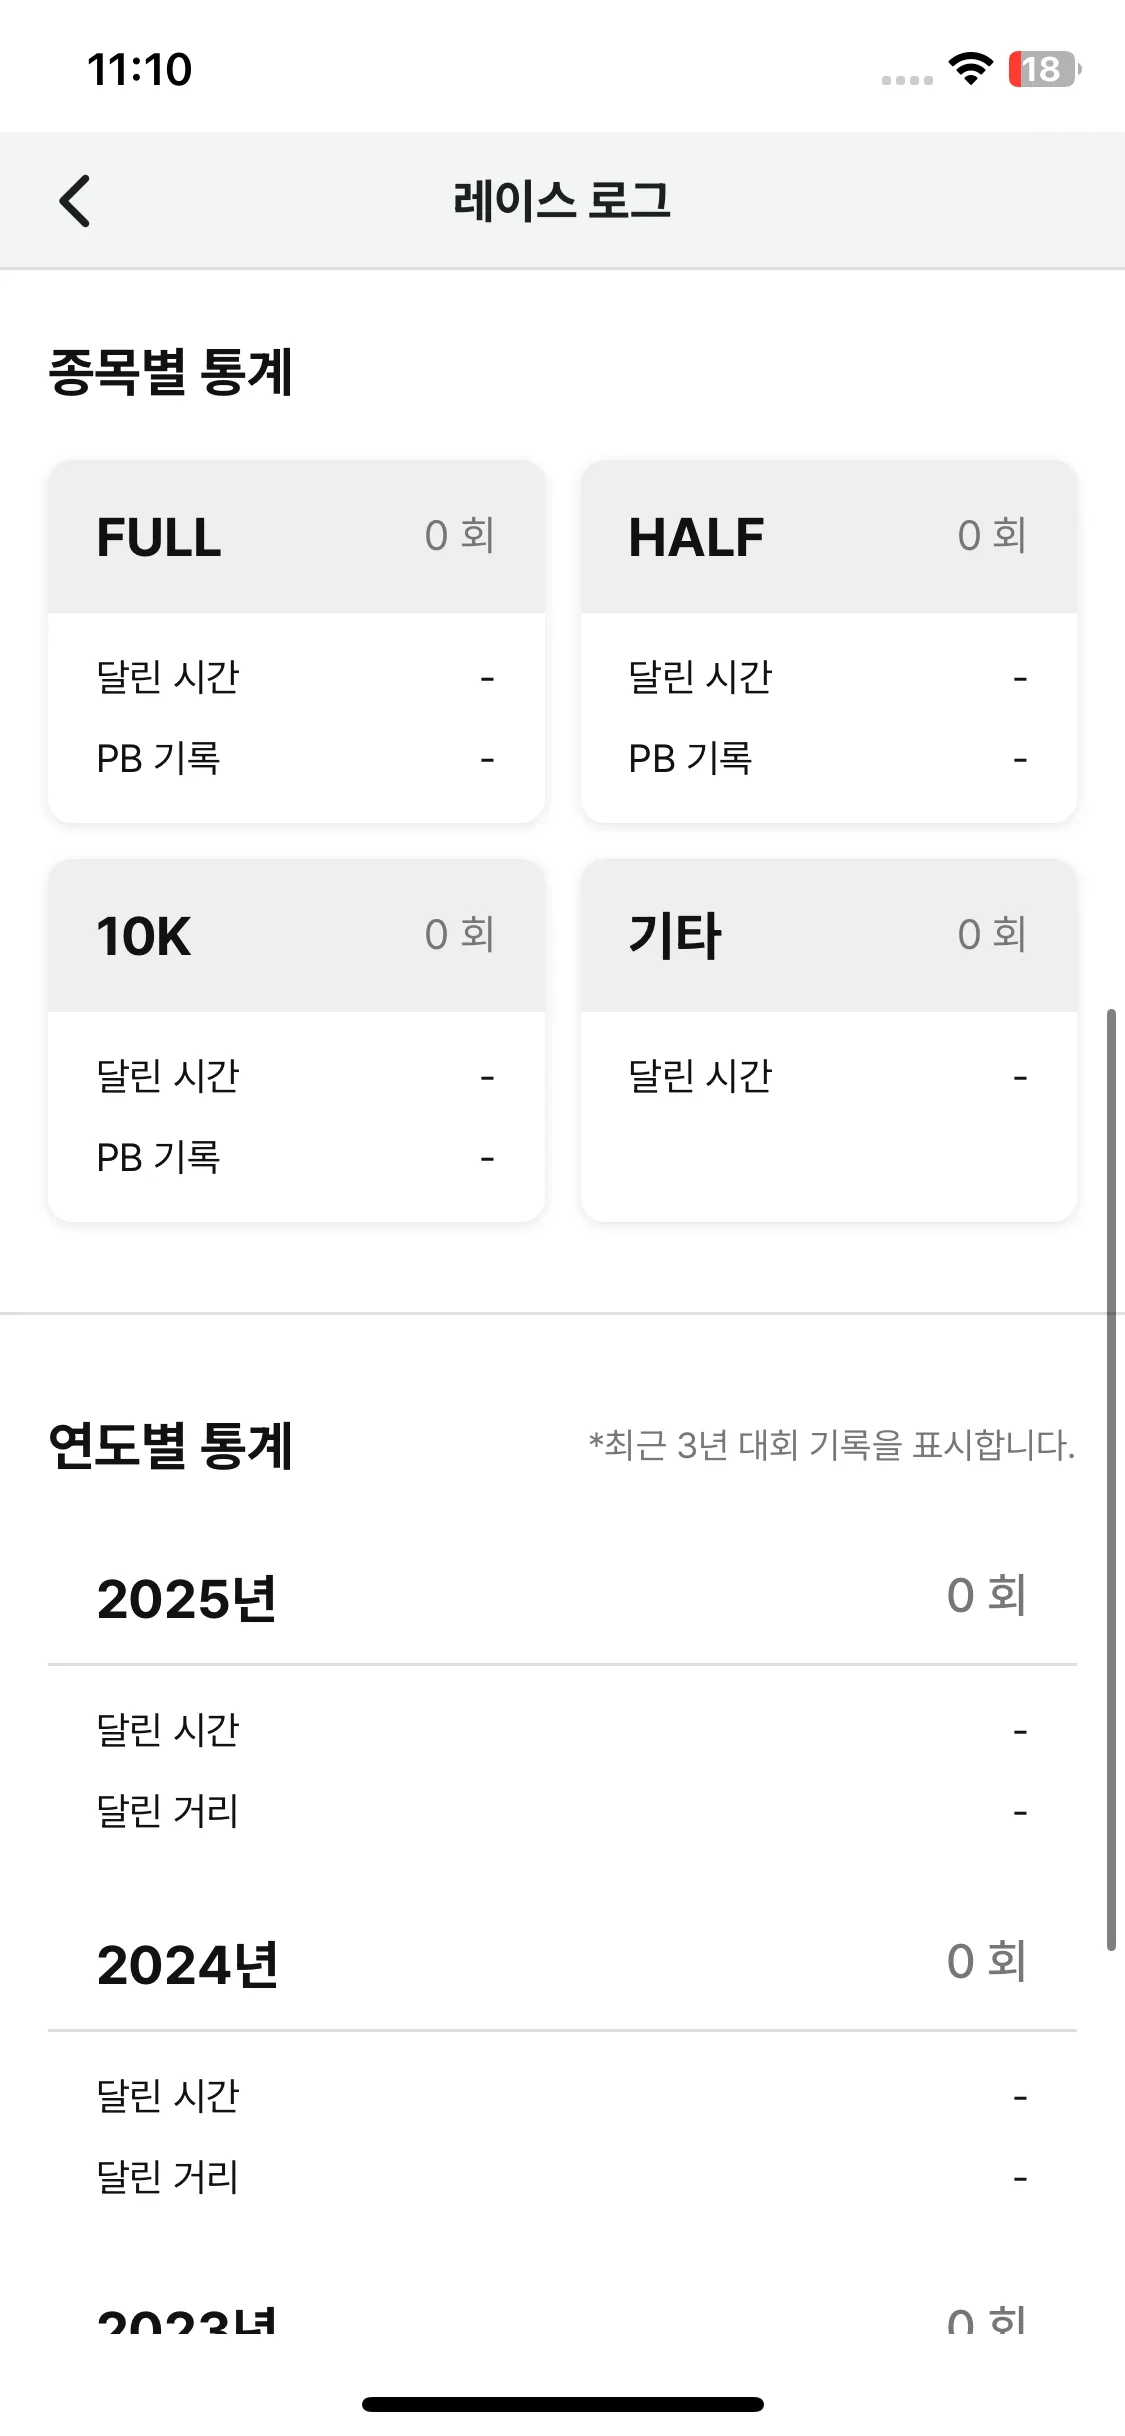Select the 10K stats card header
Image resolution: width=1125 pixels, height=2436 pixels.
297,936
